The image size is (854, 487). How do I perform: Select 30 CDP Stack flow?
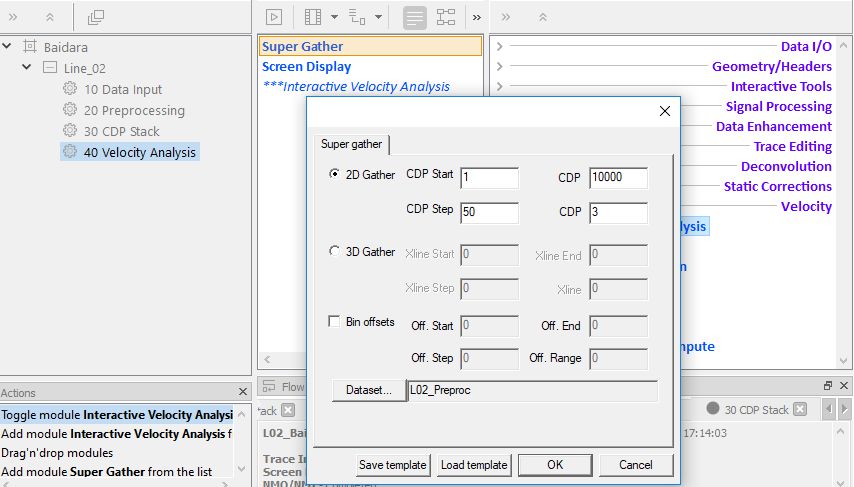[x=121, y=131]
